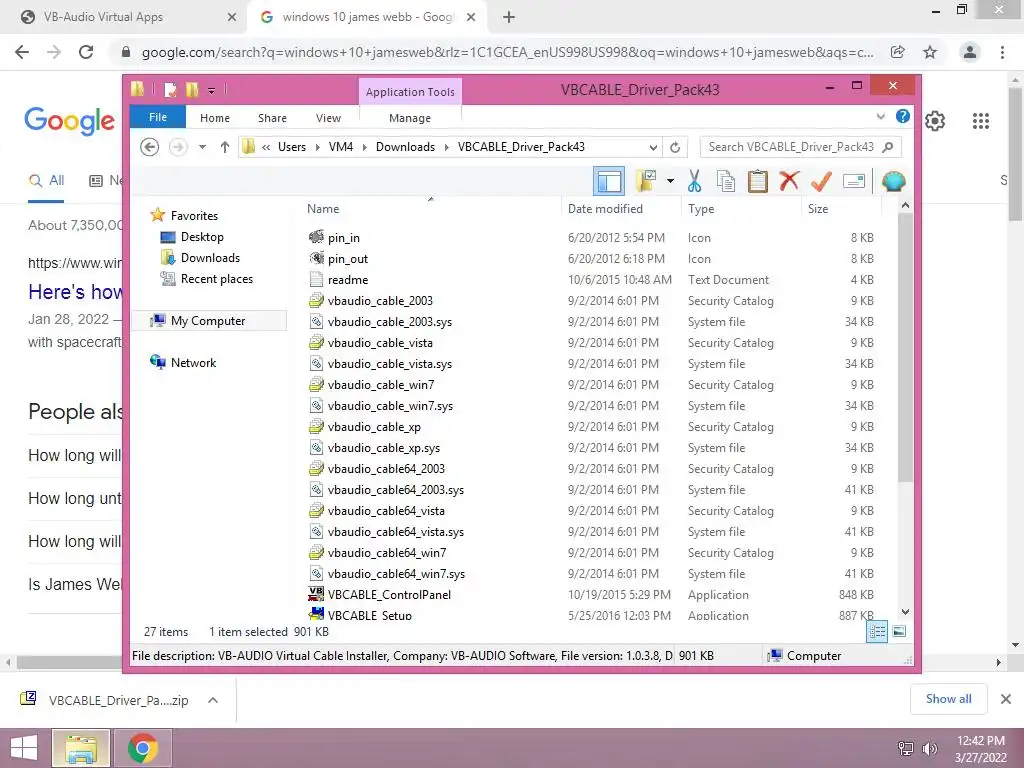Bookmark this page with star icon
1024x768 pixels.
930,52
